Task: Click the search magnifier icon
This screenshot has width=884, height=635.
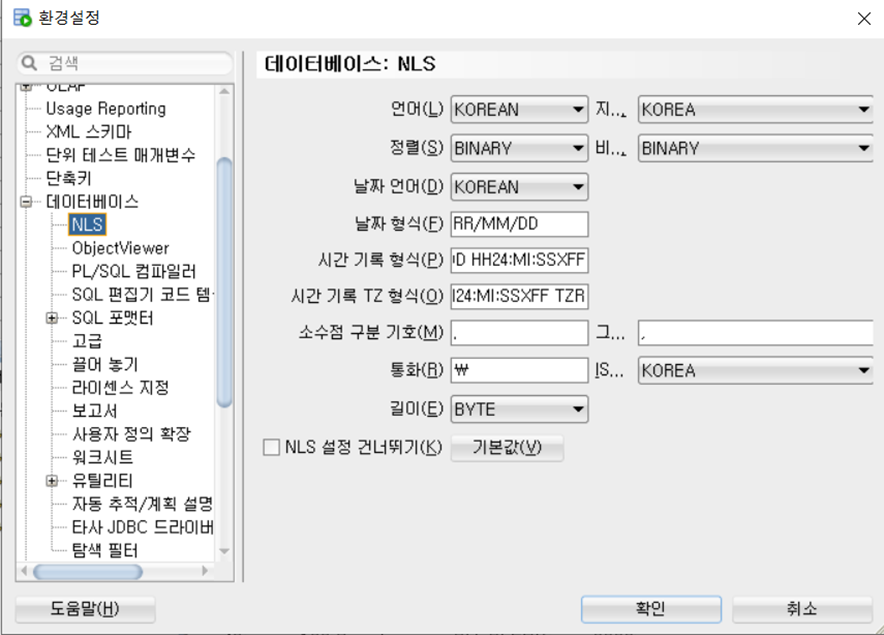Action: tap(29, 63)
